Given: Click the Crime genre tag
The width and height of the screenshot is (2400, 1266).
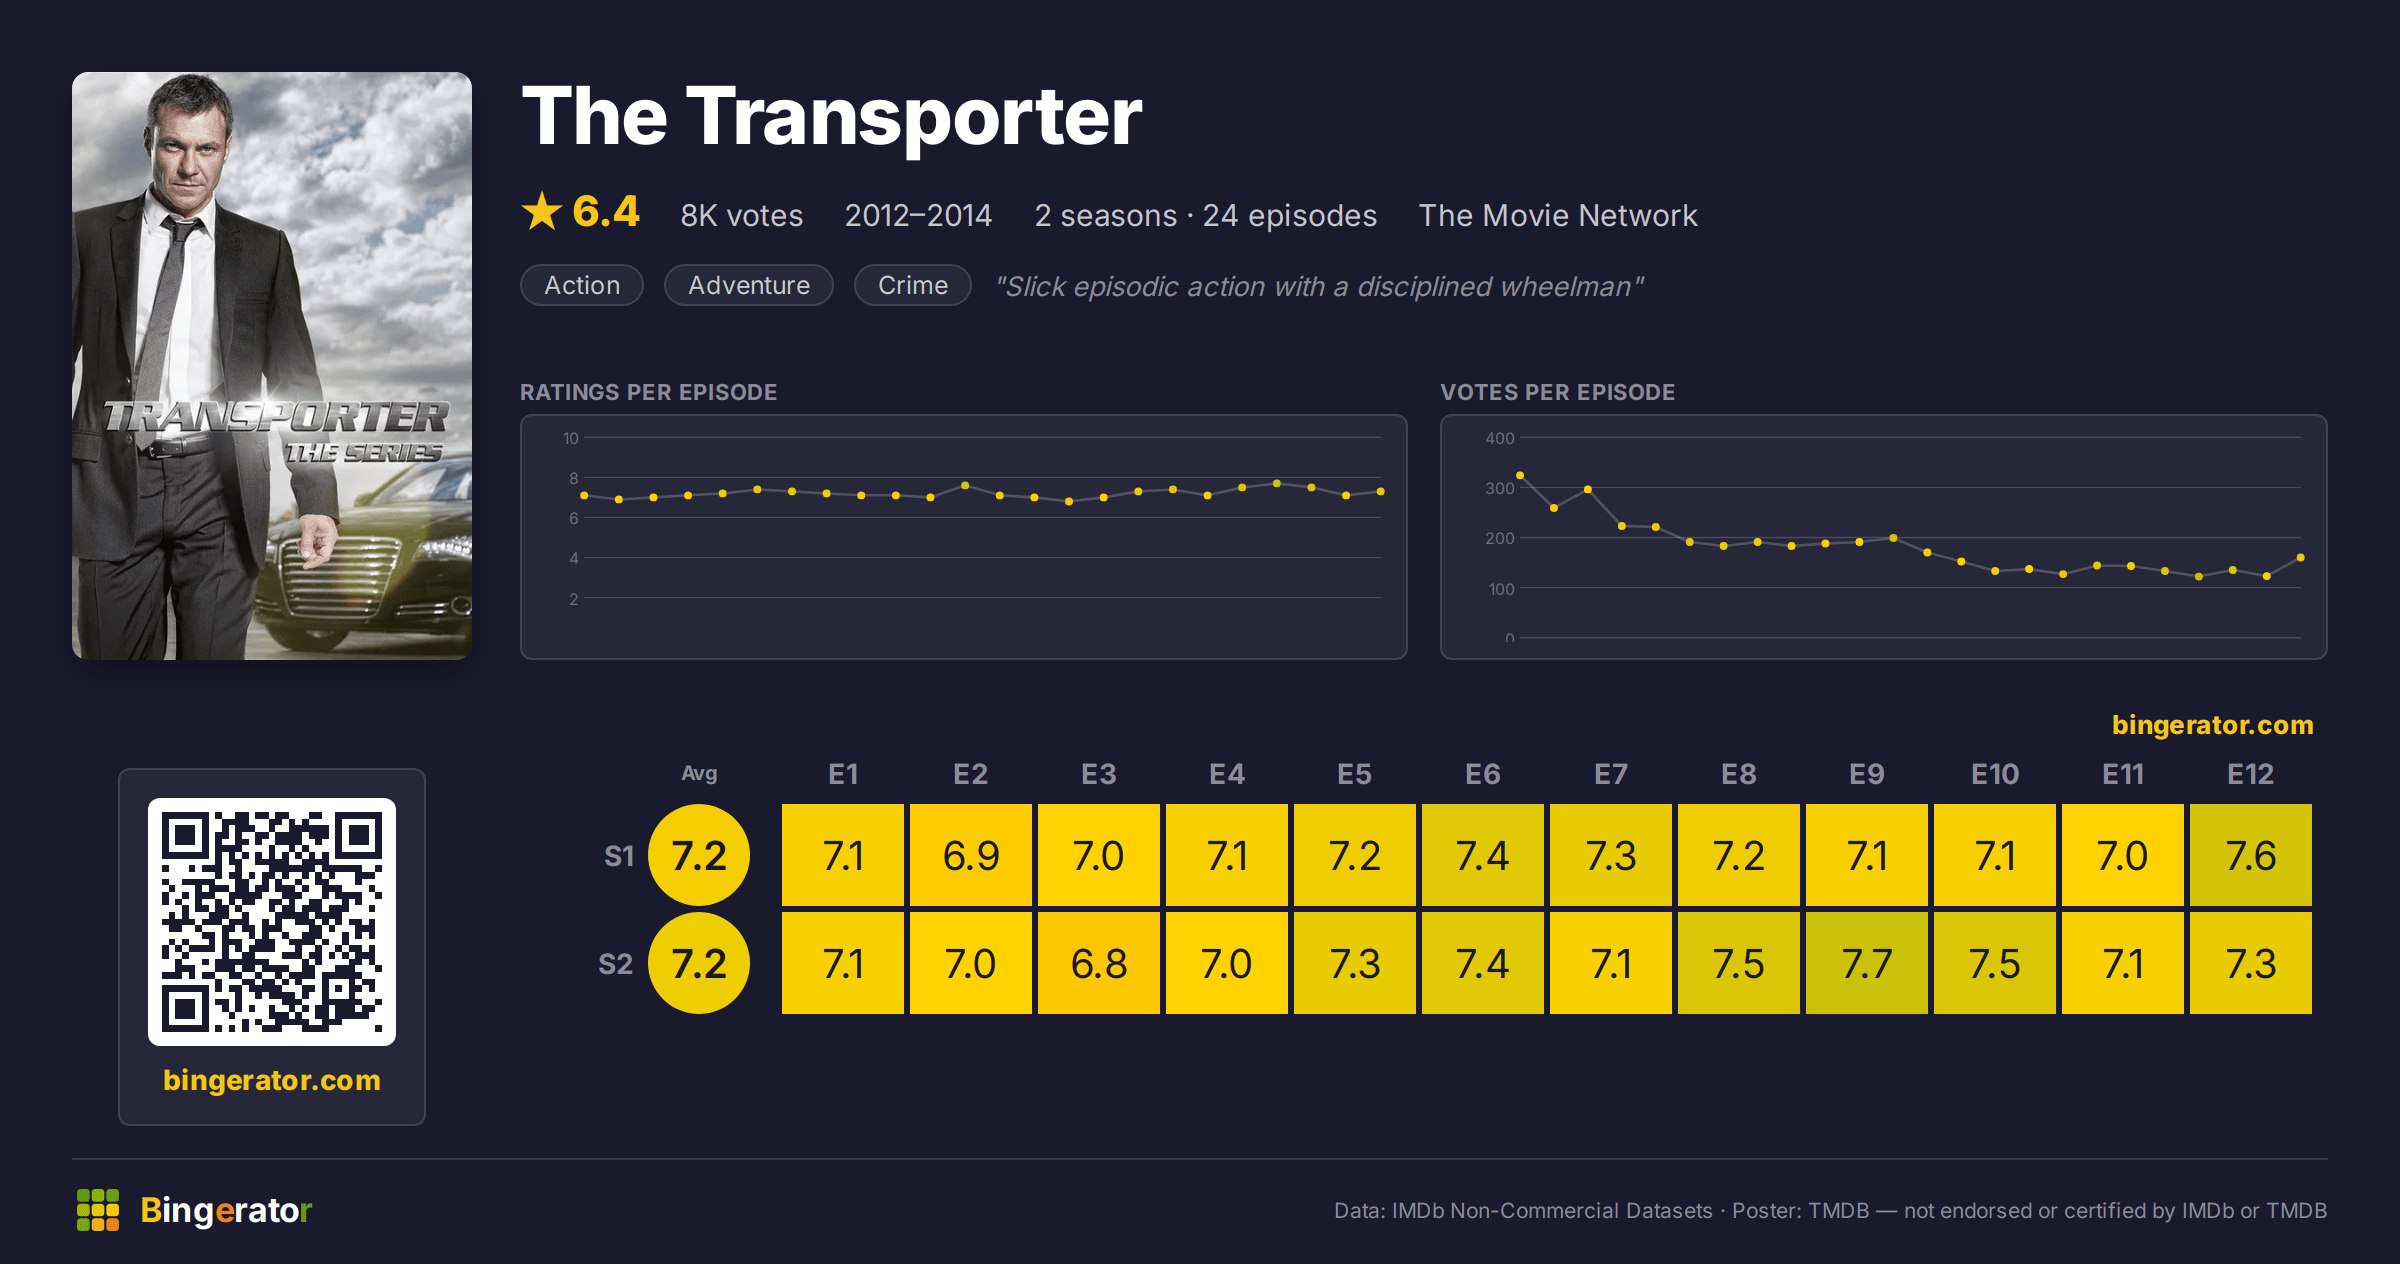Looking at the screenshot, I should (x=913, y=285).
